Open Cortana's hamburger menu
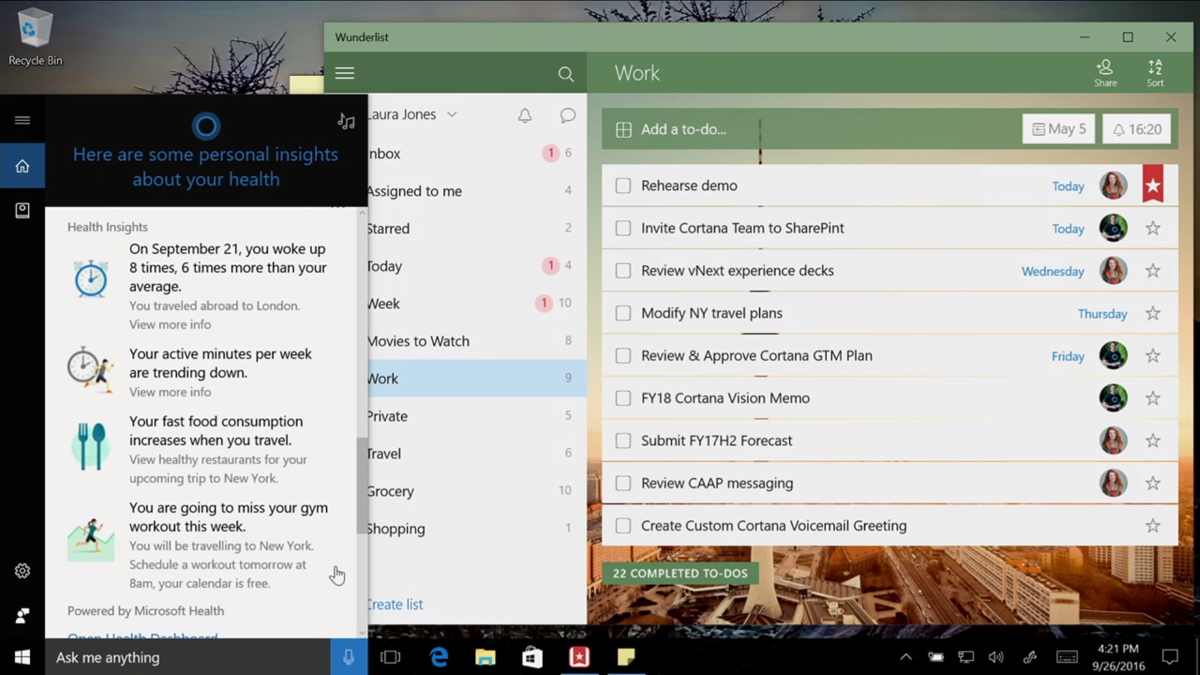 pos(22,120)
